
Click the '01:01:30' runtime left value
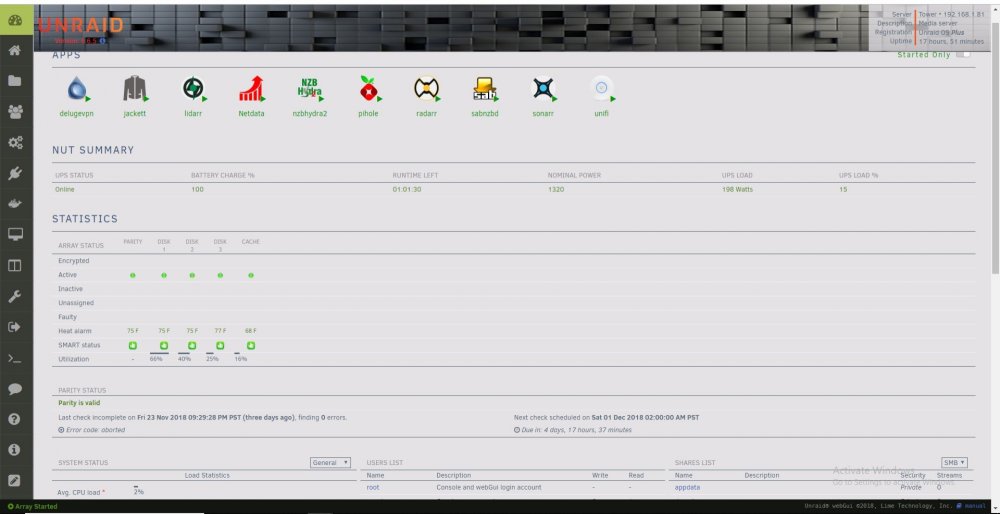406,189
